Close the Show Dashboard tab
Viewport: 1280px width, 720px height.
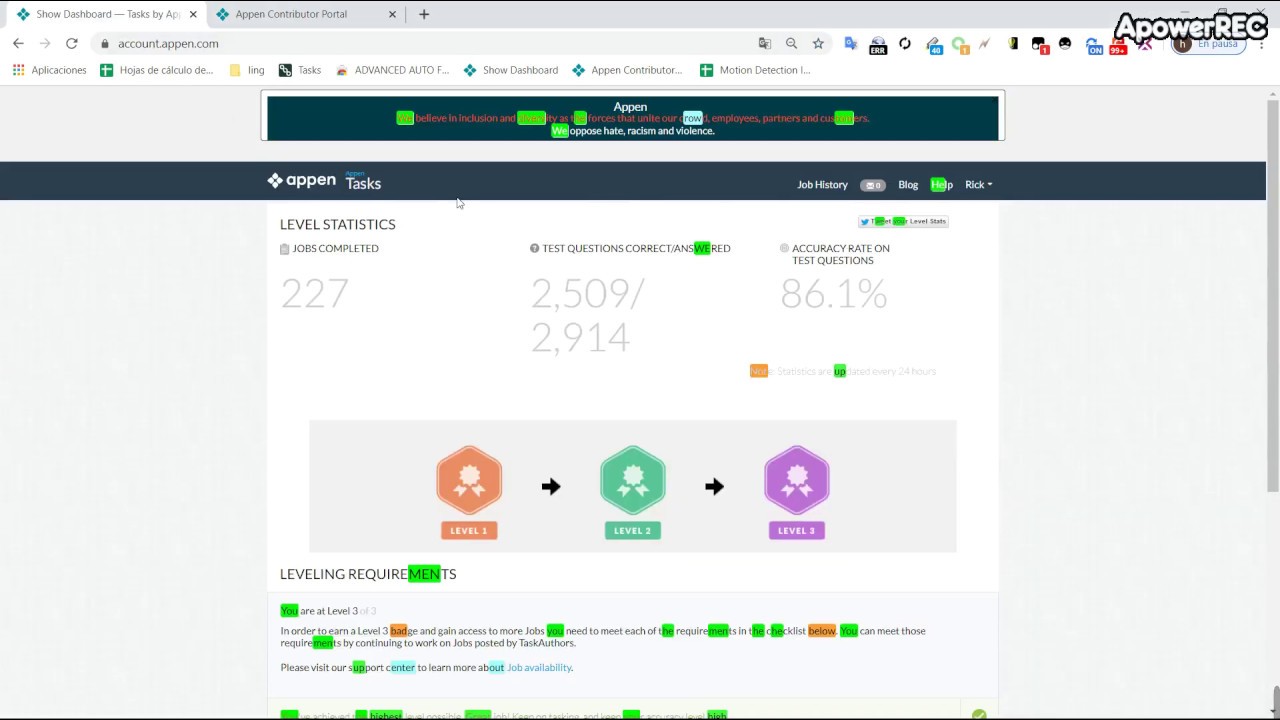point(193,14)
